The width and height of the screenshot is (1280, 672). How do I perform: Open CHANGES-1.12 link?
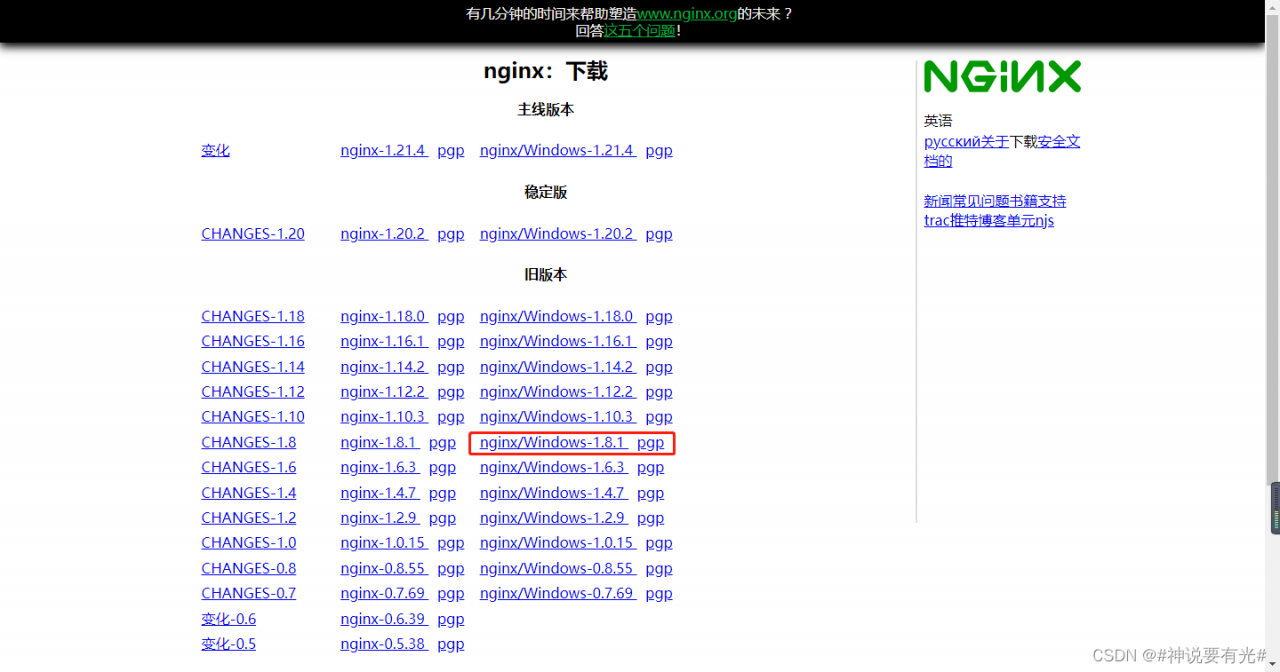pos(253,392)
